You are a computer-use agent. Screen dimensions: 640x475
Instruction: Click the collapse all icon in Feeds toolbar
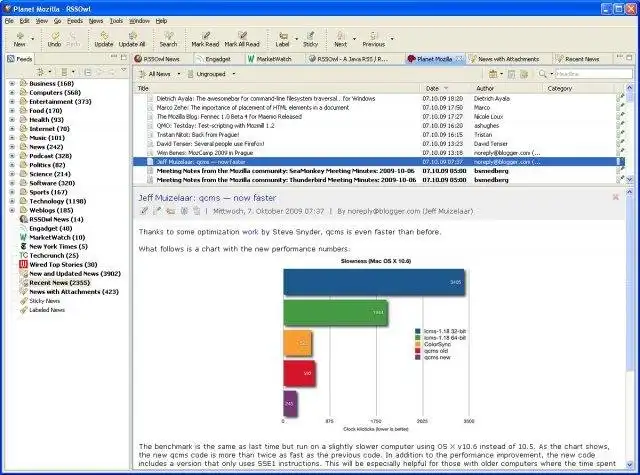(x=88, y=72)
